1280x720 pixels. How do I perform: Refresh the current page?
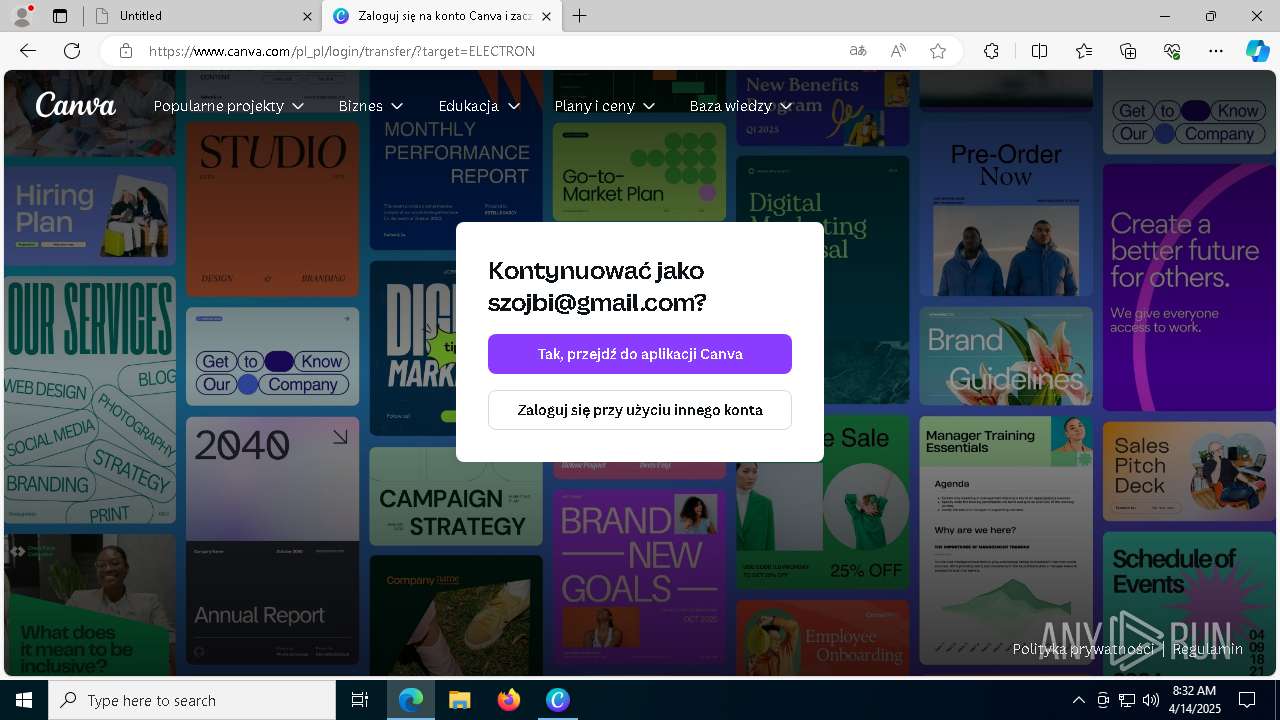pos(72,51)
